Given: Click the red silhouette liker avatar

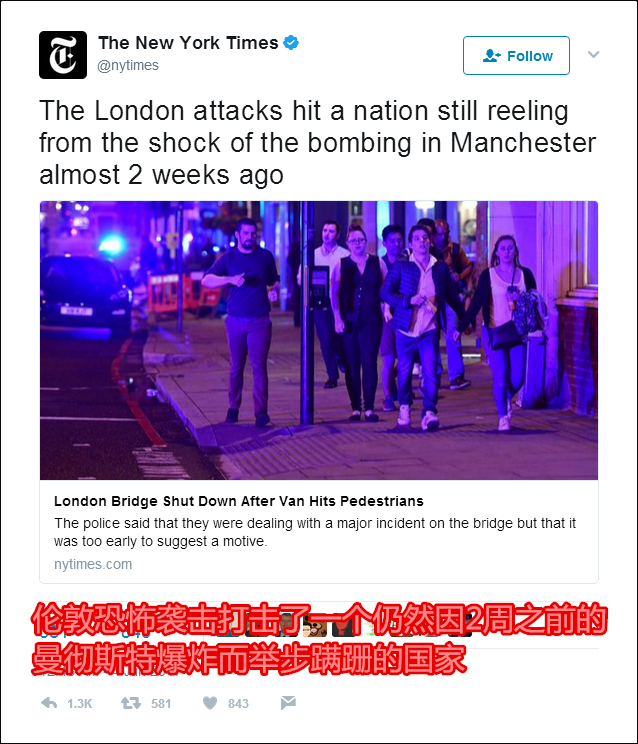Looking at the screenshot, I should (343, 626).
